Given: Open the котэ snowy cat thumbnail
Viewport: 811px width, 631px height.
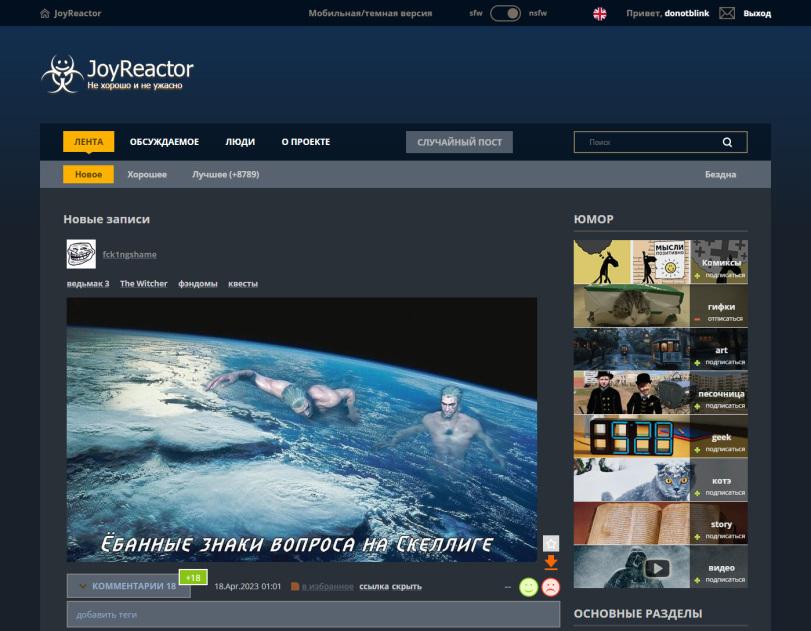Looking at the screenshot, I should click(x=632, y=479).
